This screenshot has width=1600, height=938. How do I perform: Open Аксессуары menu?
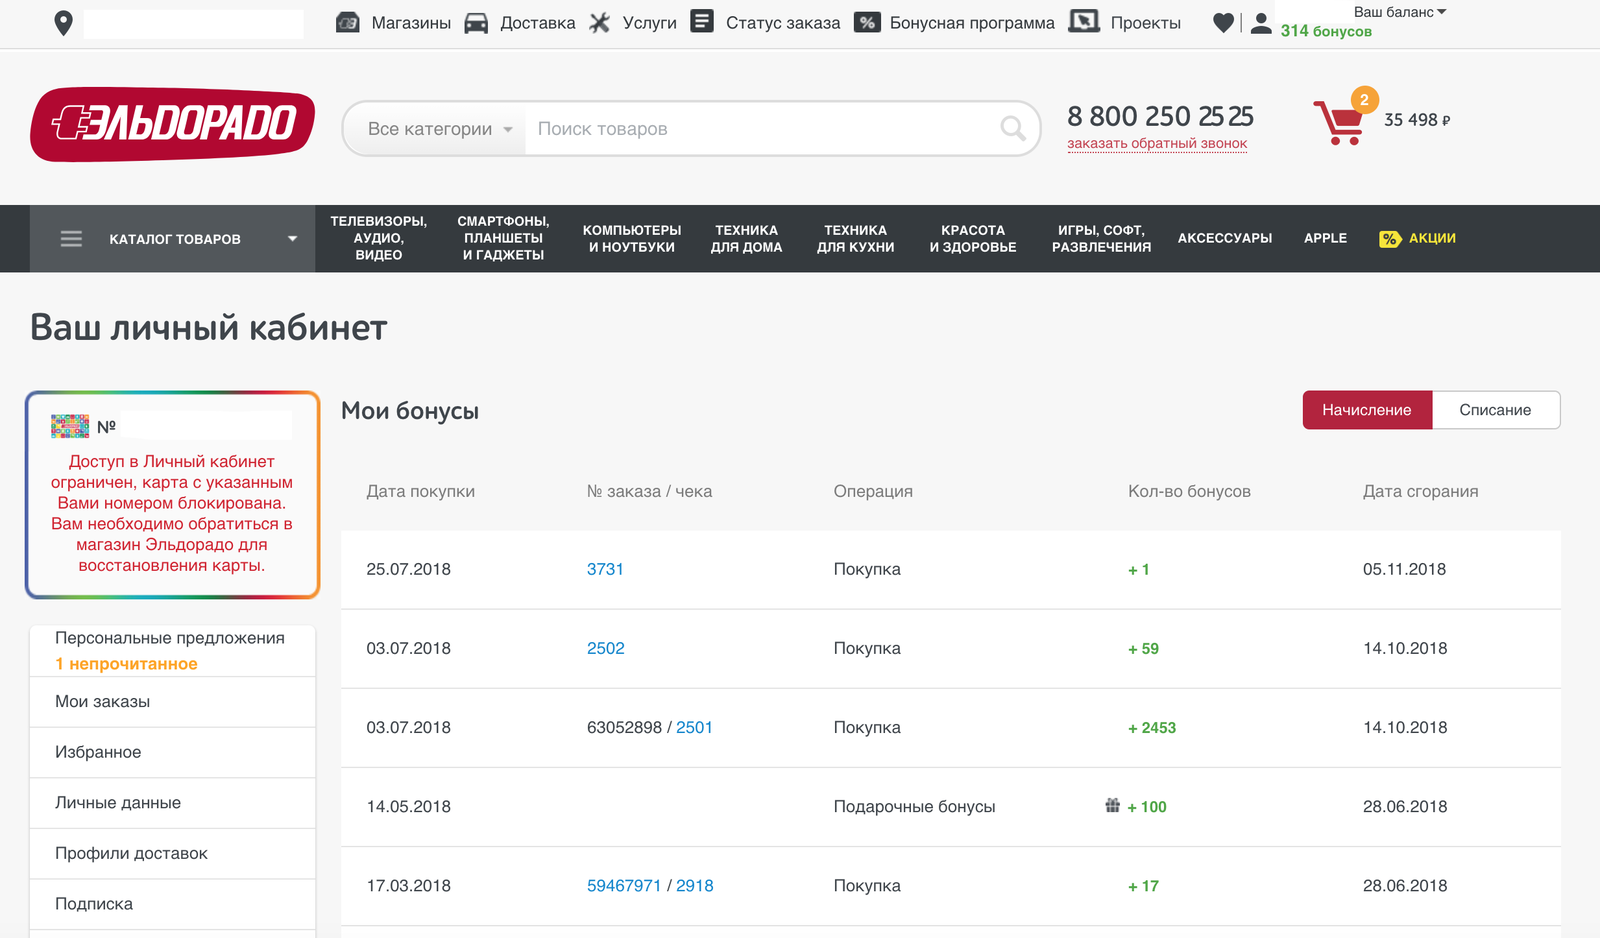point(1225,238)
